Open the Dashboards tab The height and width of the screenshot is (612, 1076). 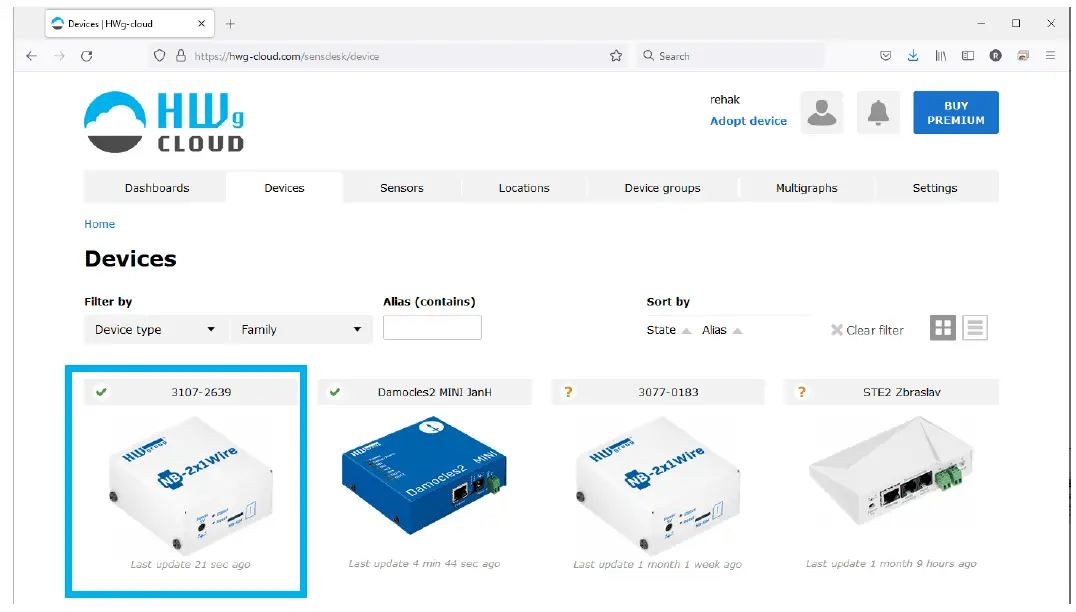pos(157,188)
